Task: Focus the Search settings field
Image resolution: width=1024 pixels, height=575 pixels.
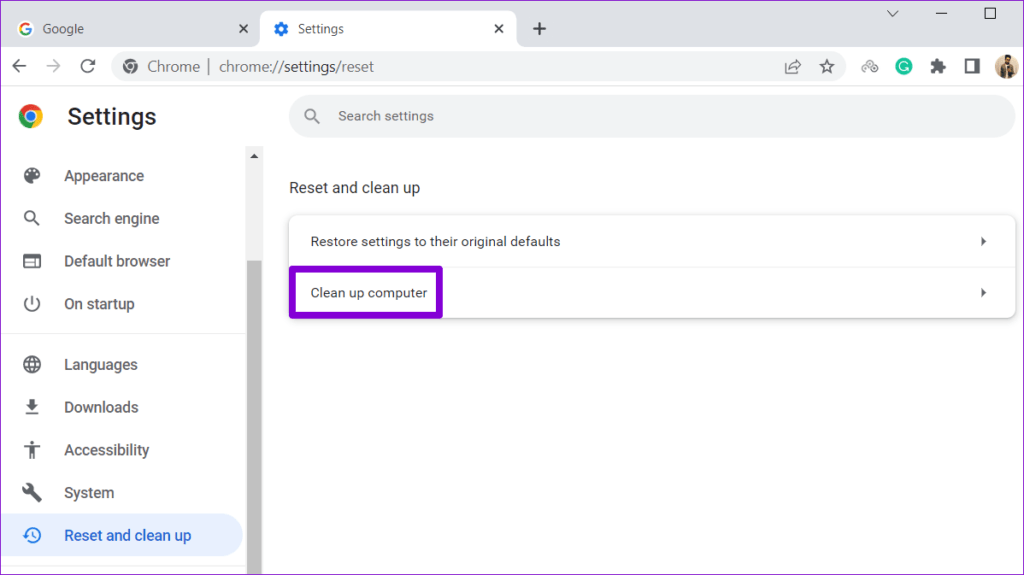Action: coord(652,116)
